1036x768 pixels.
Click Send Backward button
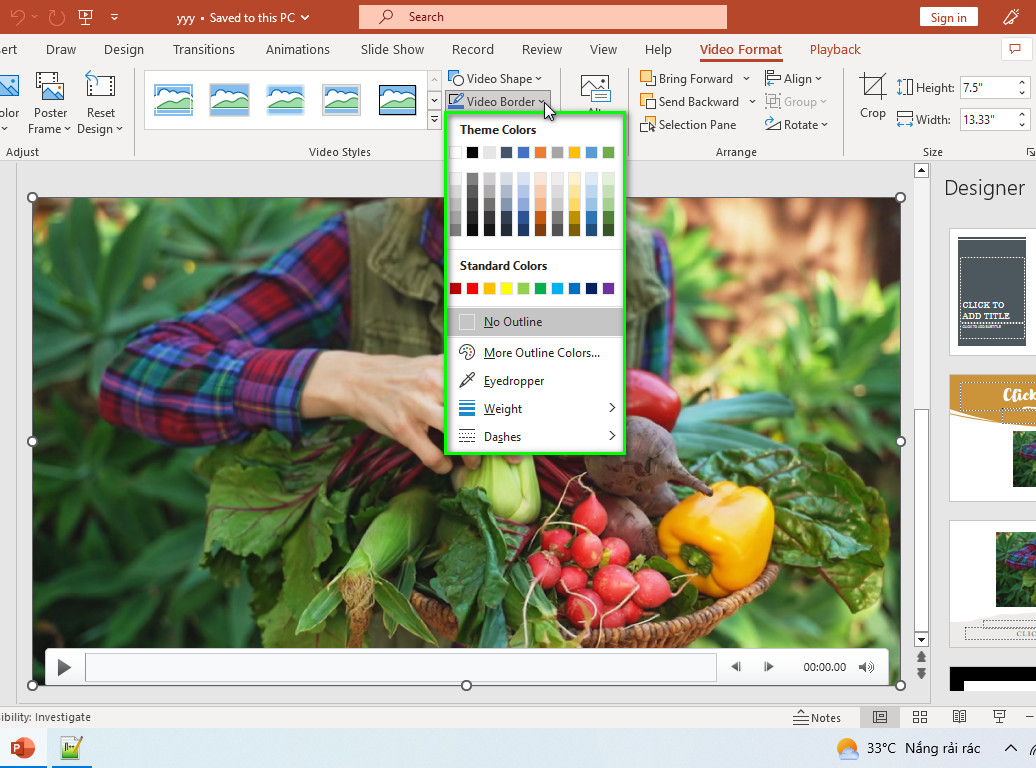(x=689, y=102)
